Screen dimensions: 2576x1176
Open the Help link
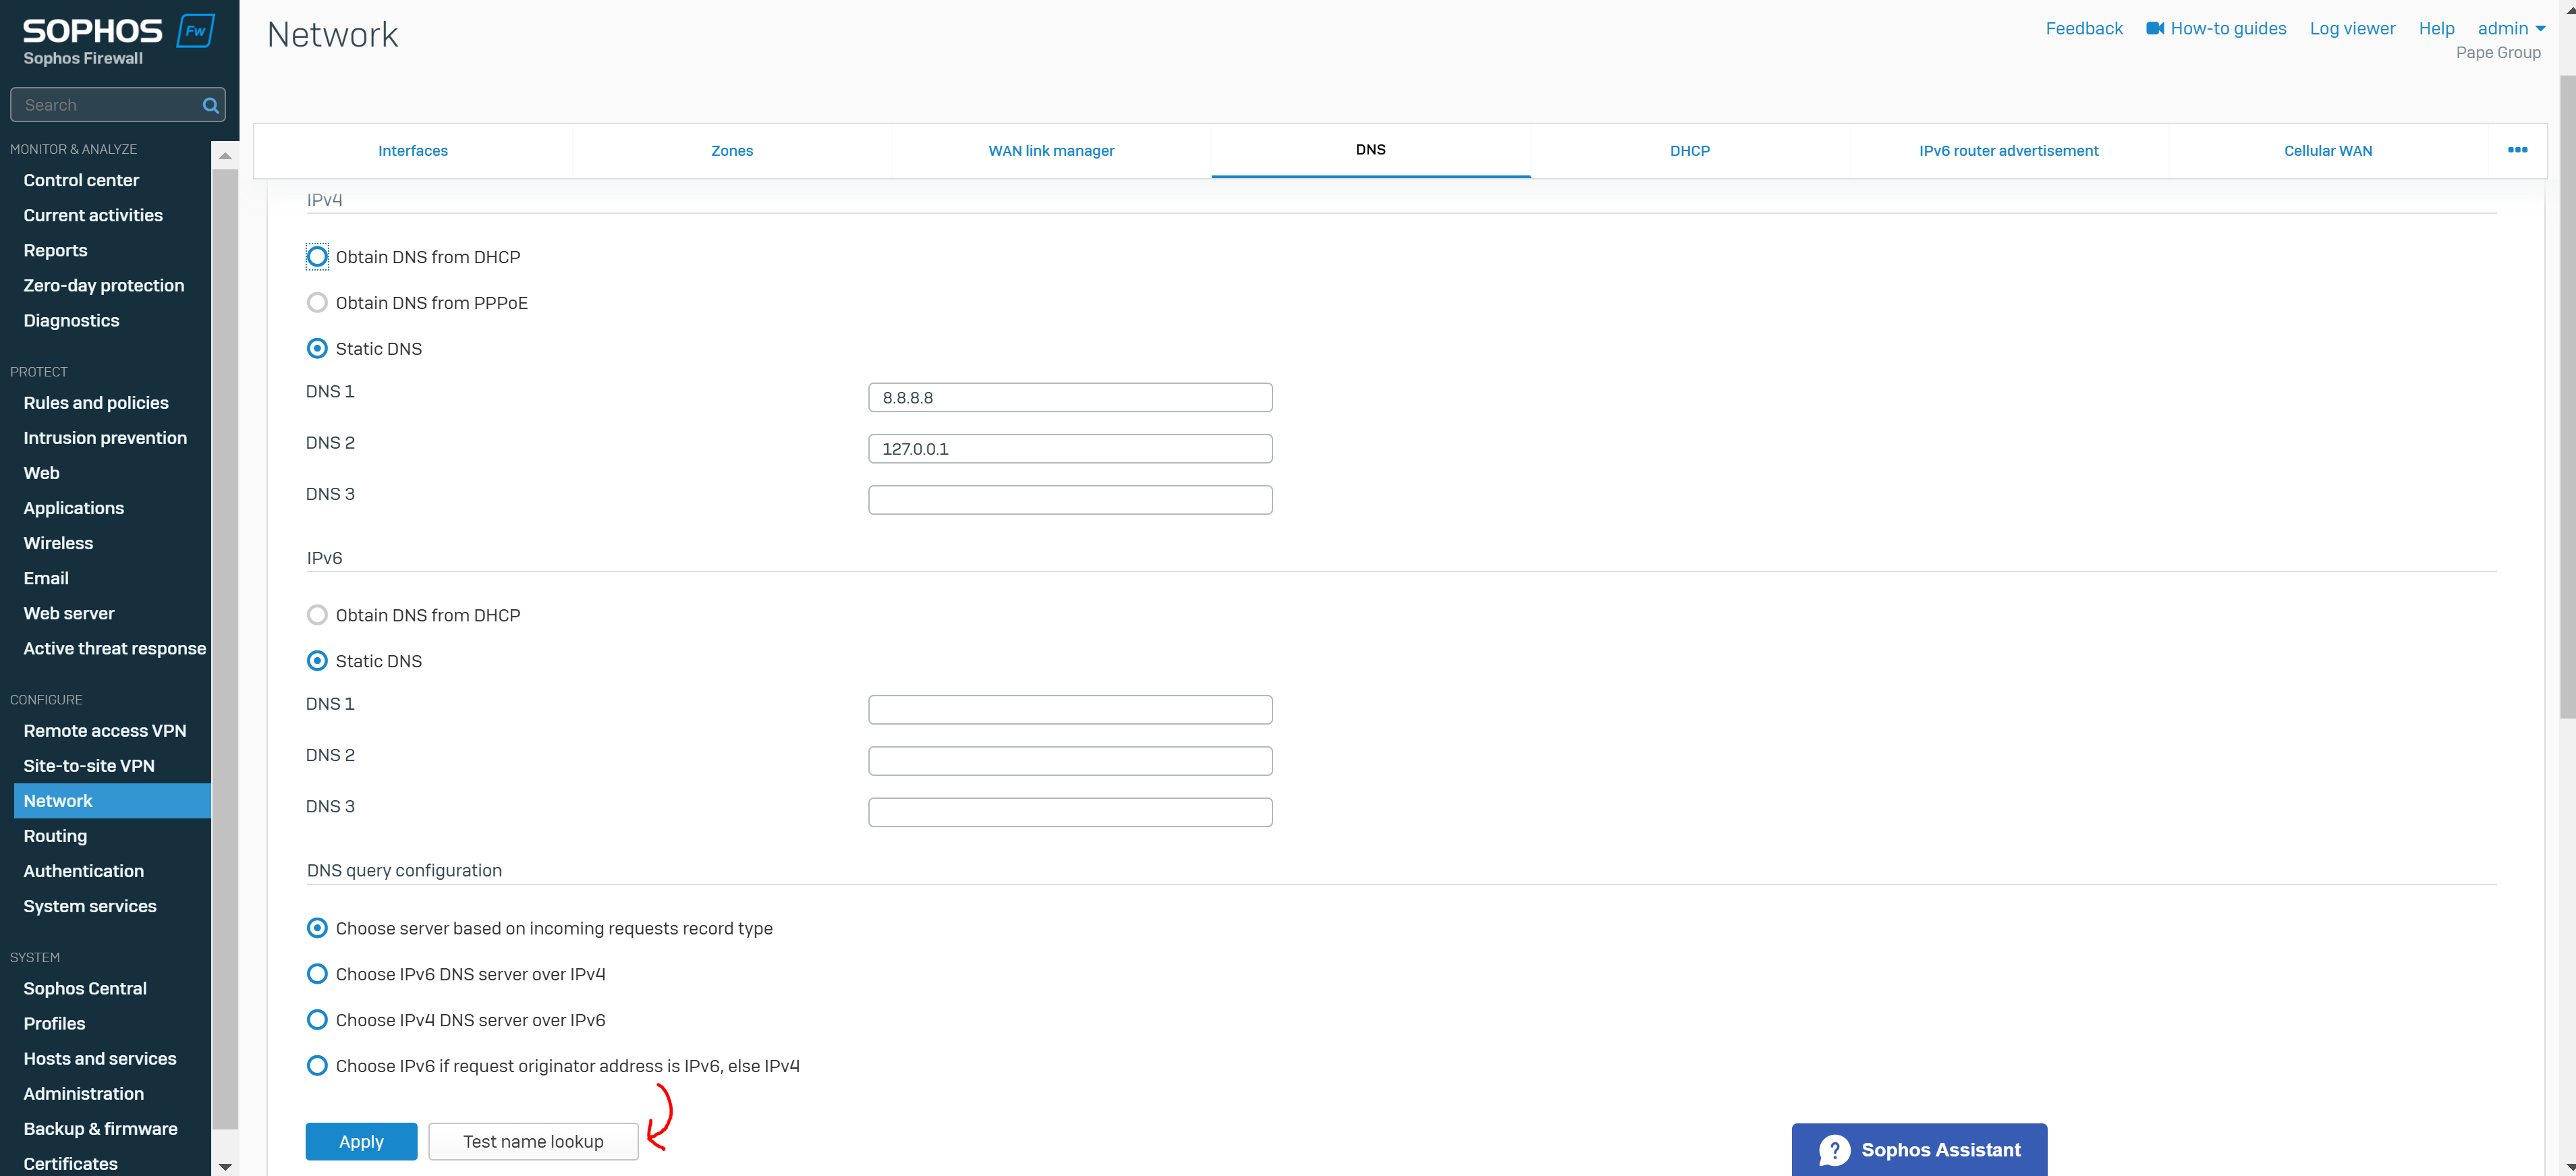click(2436, 28)
